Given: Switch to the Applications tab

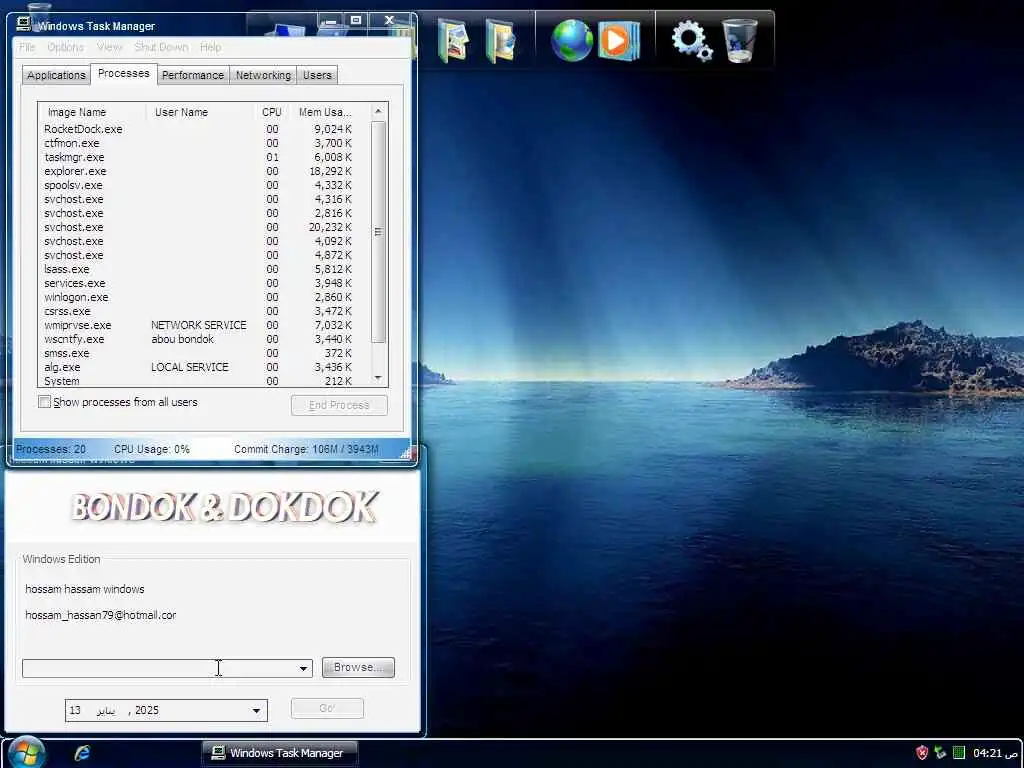Looking at the screenshot, I should coord(56,75).
